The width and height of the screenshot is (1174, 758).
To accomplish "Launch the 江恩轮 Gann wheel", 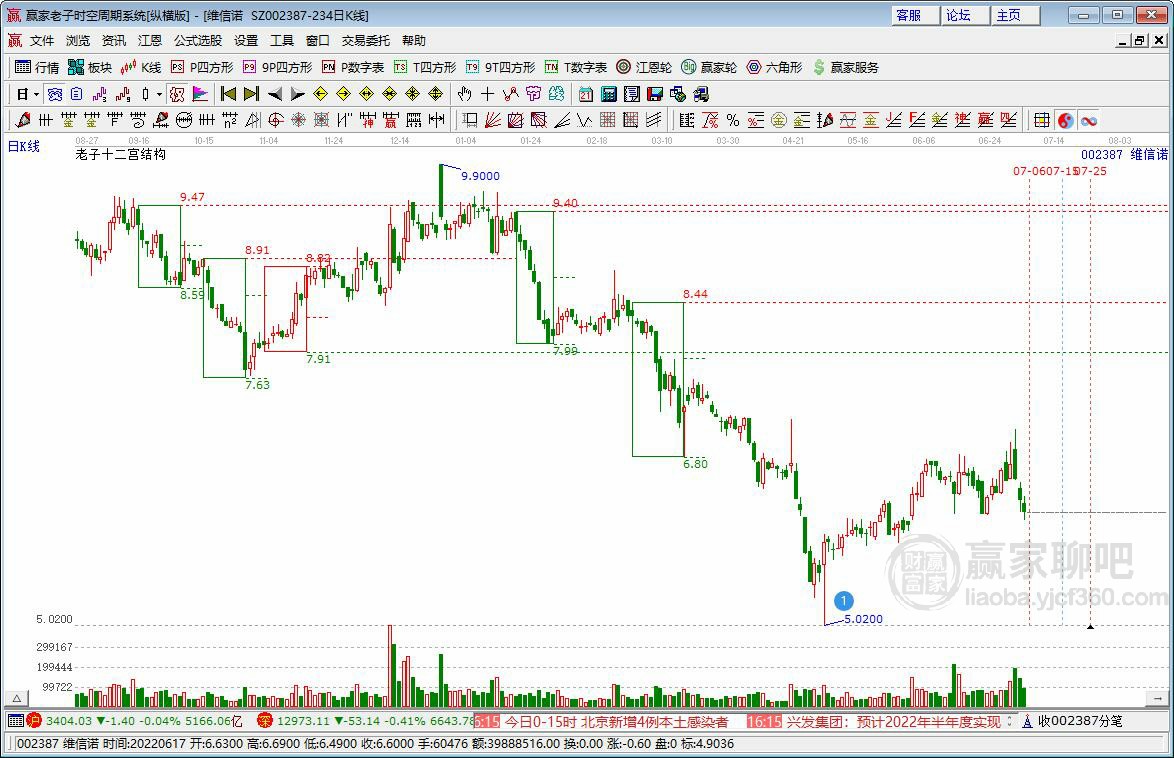I will tap(644, 67).
